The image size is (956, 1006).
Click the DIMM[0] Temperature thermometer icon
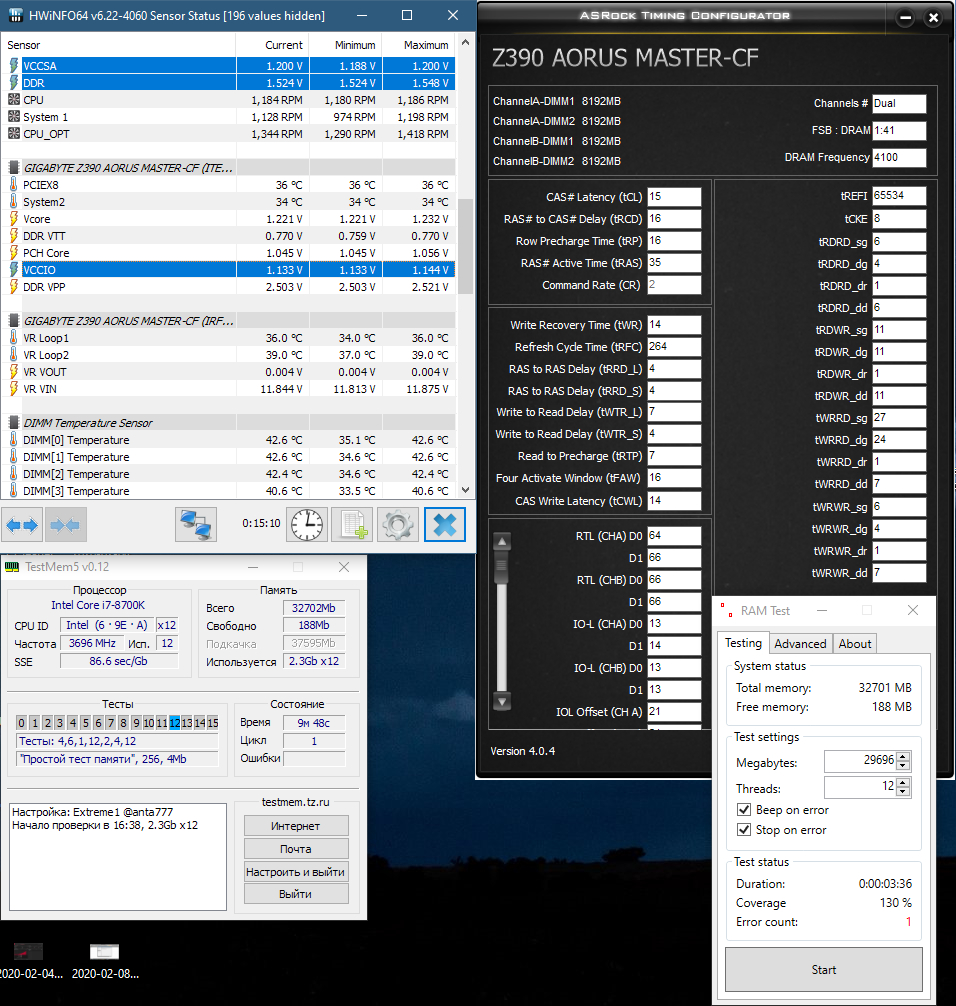coord(13,439)
